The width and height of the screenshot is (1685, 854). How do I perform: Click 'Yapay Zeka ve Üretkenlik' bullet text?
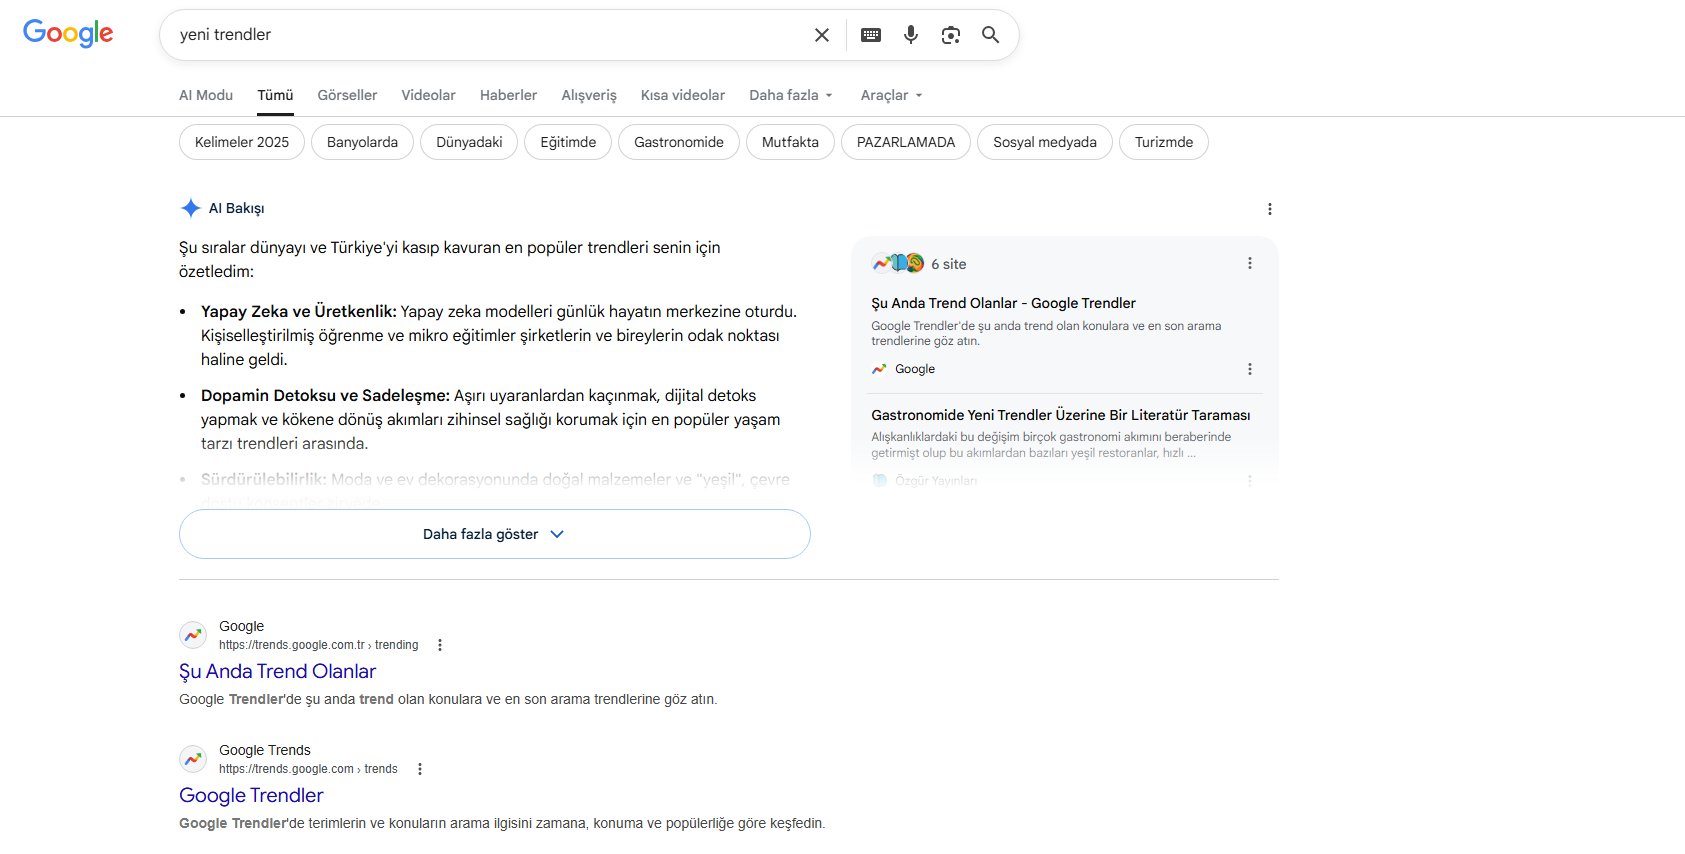tap(299, 311)
